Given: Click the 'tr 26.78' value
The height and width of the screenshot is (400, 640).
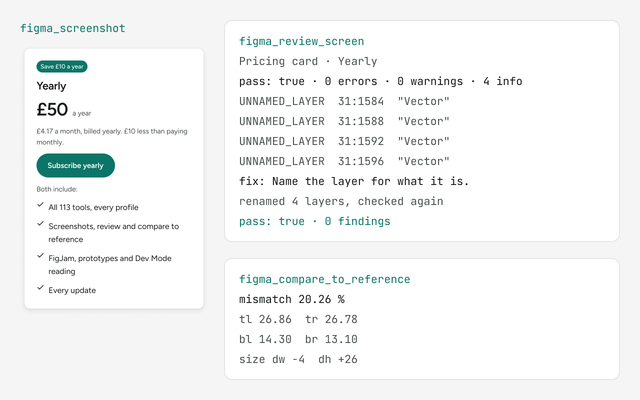Looking at the screenshot, I should 331,319.
